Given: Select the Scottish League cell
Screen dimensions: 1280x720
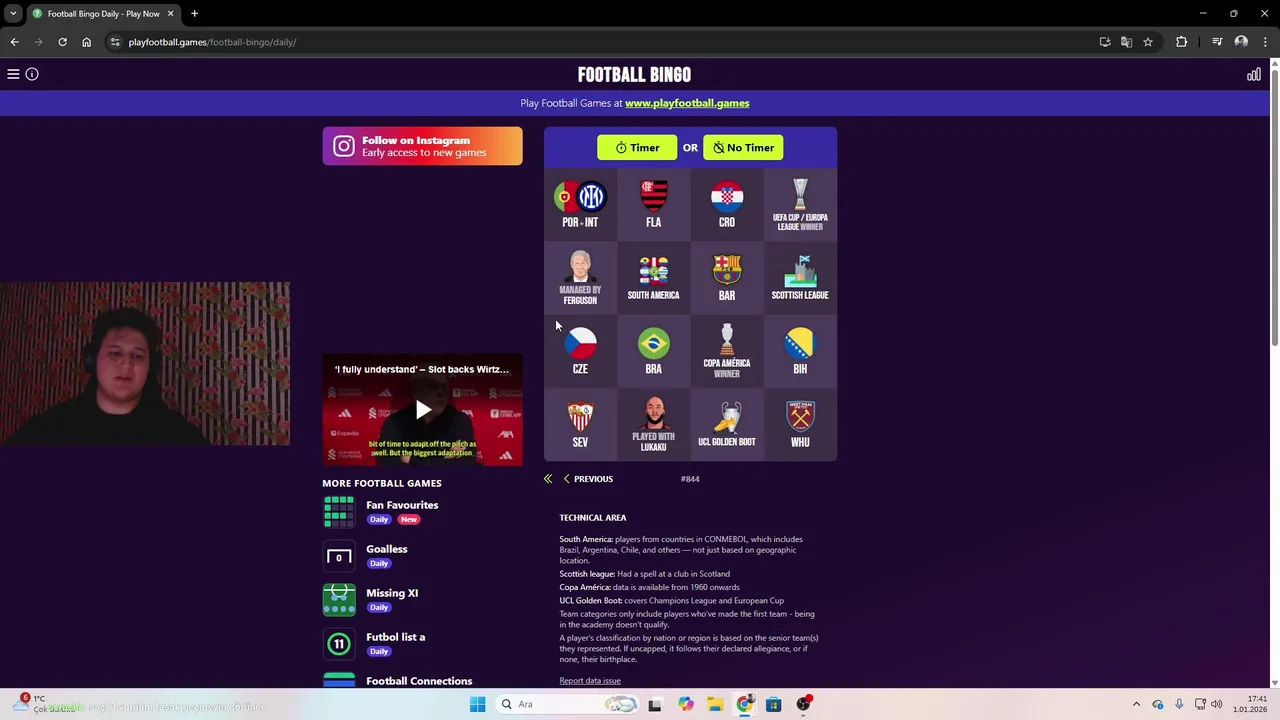Looking at the screenshot, I should pyautogui.click(x=800, y=277).
